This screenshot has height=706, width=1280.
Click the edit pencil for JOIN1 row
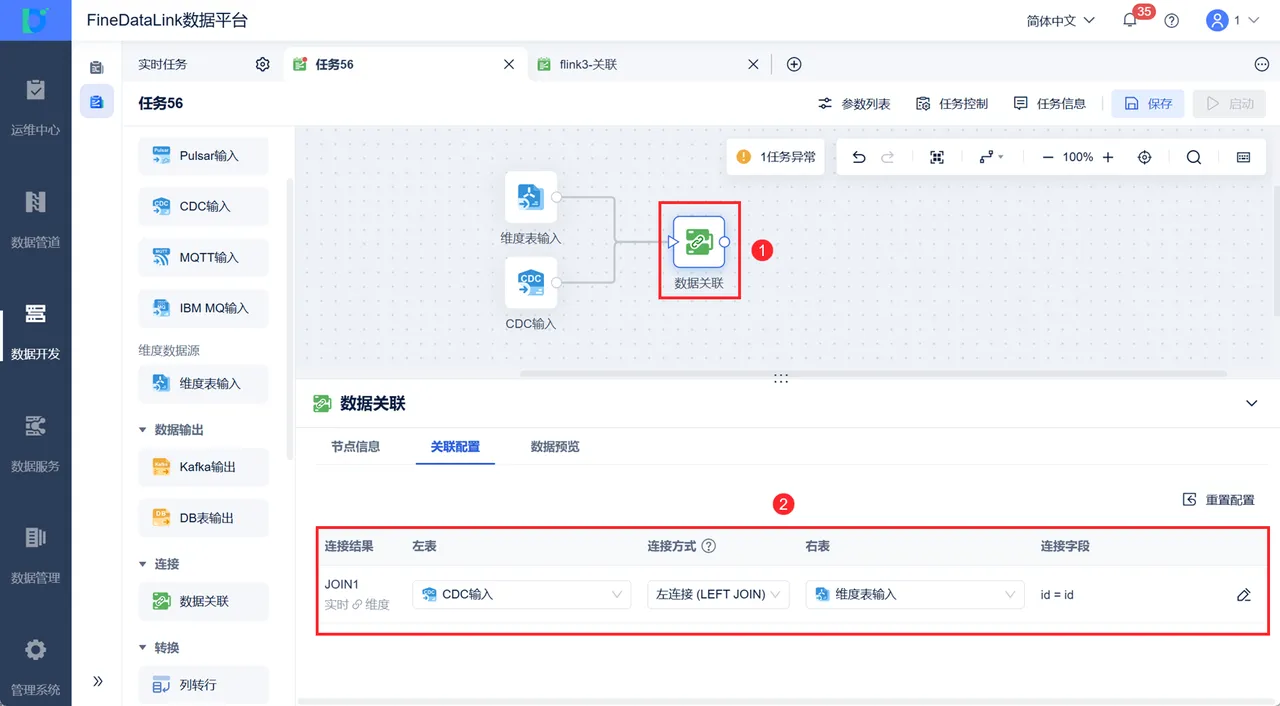(1244, 595)
